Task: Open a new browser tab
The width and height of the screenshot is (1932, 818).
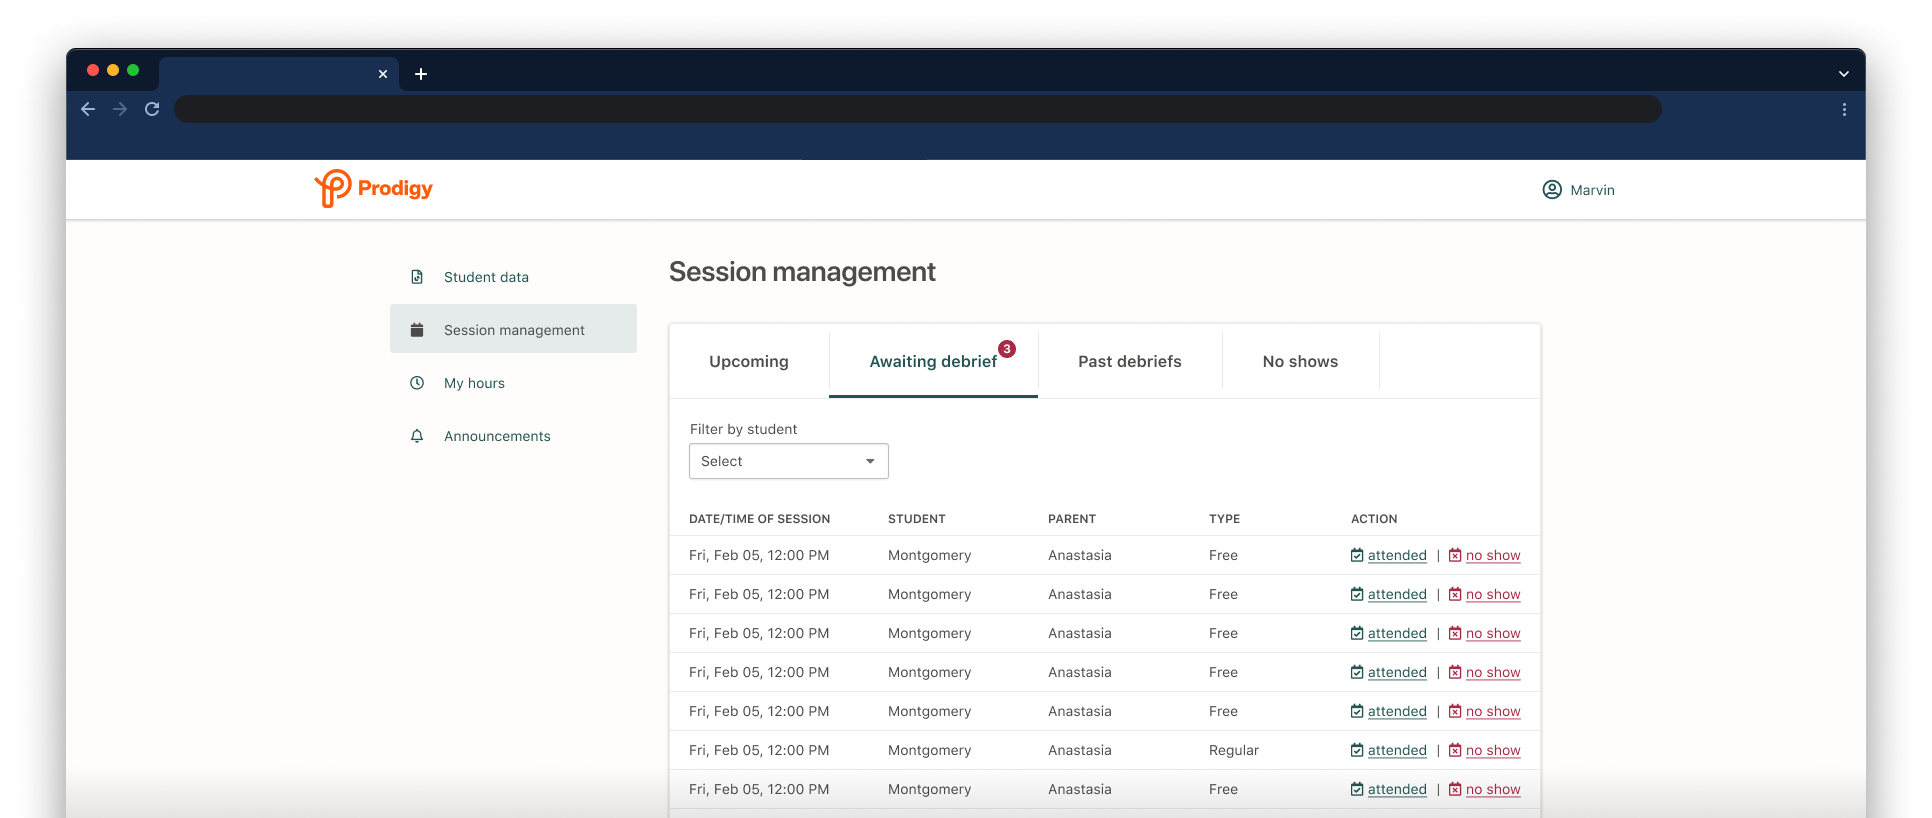Action: tap(421, 74)
